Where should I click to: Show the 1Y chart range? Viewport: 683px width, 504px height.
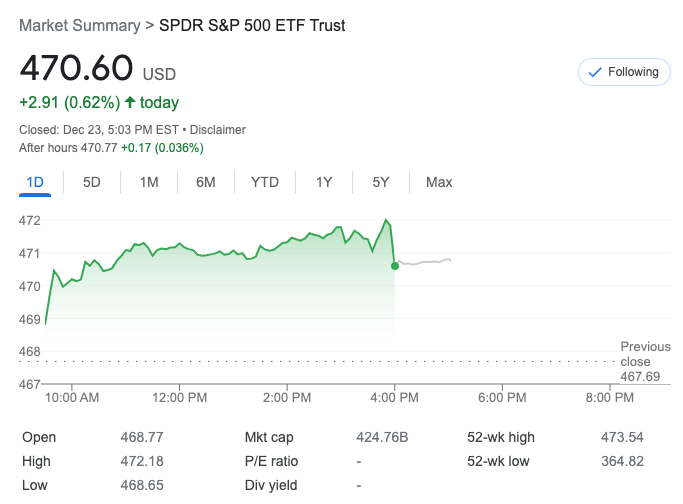[x=324, y=182]
